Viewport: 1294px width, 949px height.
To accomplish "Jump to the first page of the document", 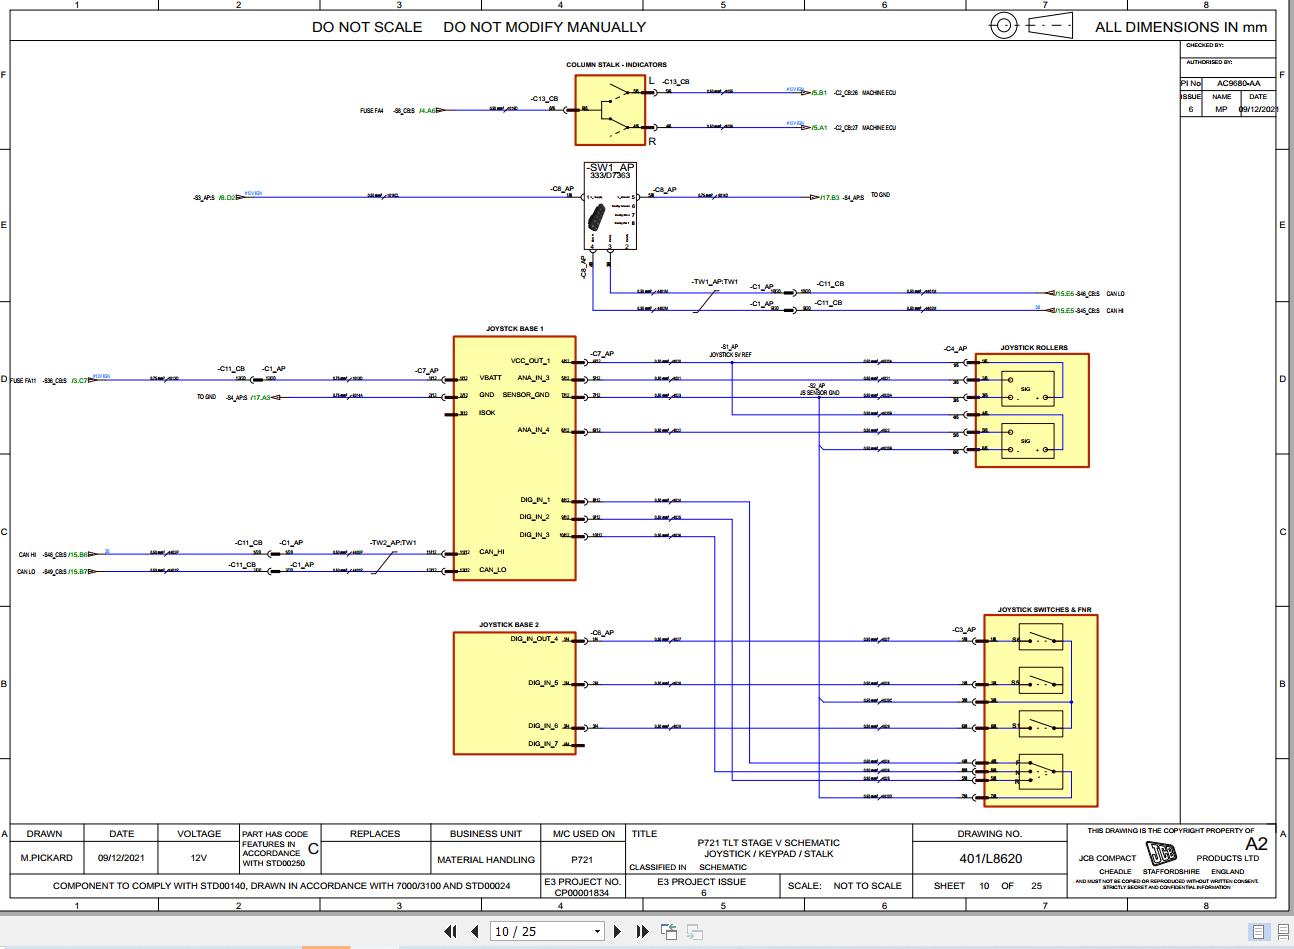I will click(x=451, y=931).
